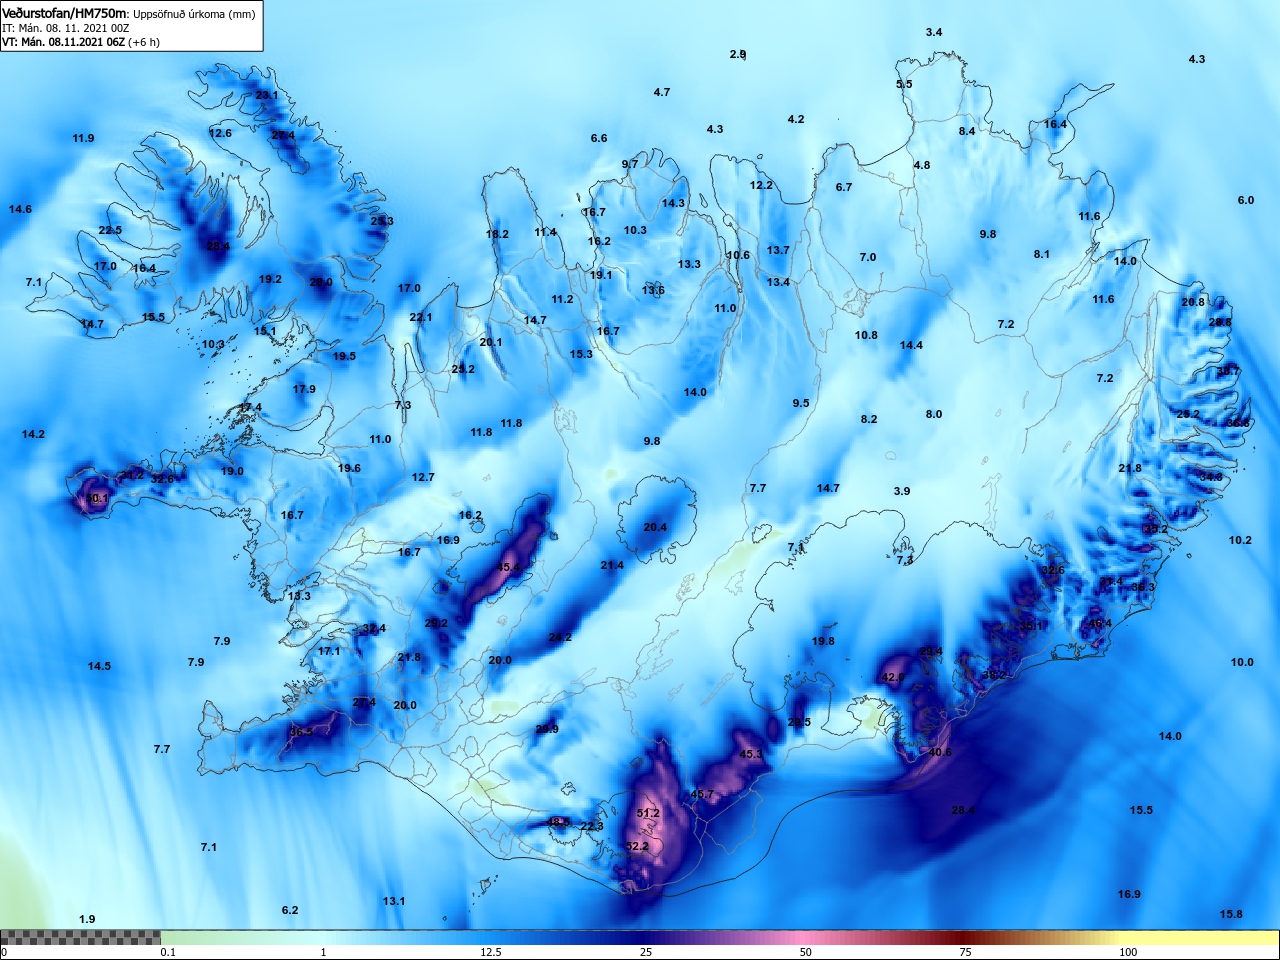Click the 40.6 precipitation value

click(x=940, y=752)
